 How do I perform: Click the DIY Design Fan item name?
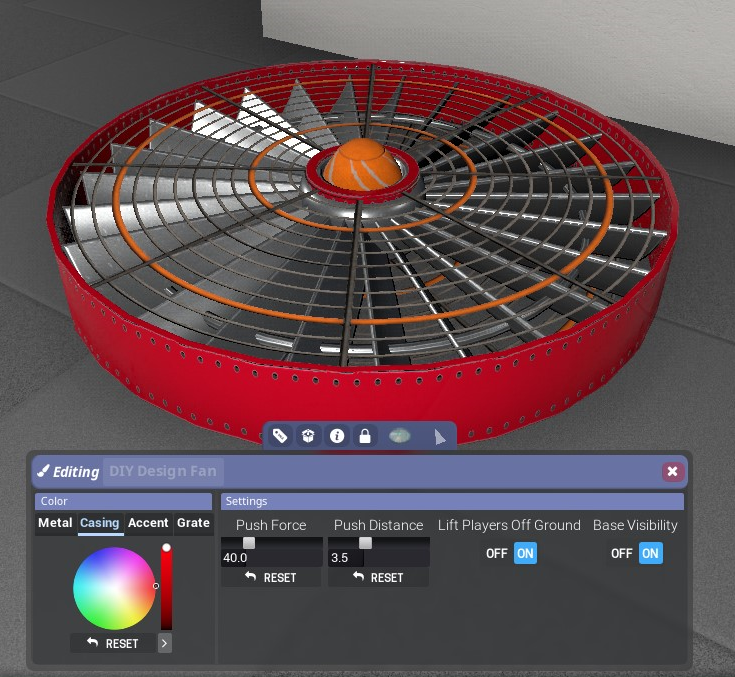pos(163,471)
